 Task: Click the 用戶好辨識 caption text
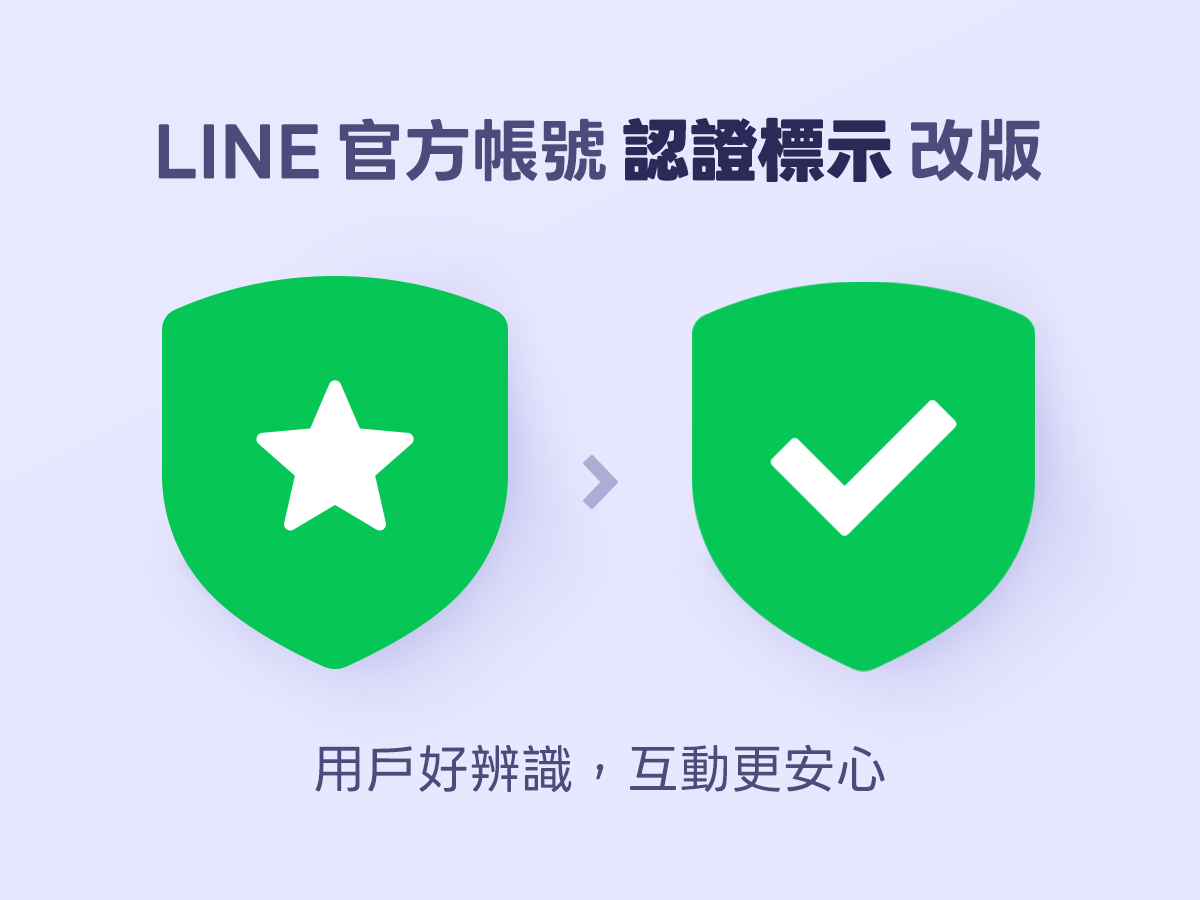443,770
